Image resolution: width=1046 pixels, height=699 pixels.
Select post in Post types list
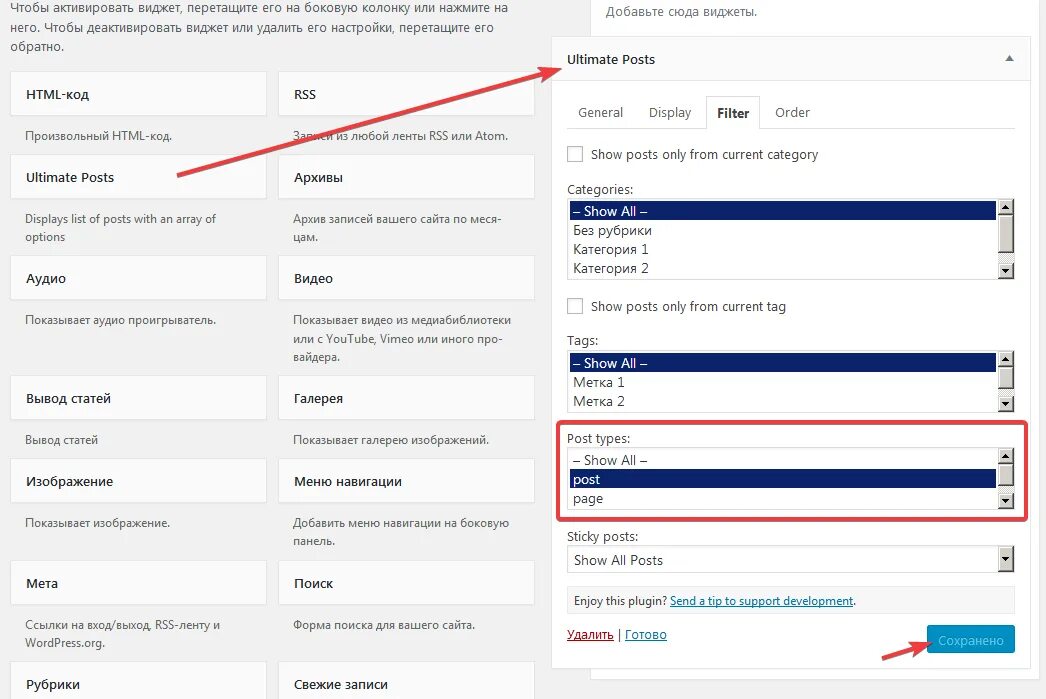coord(782,479)
